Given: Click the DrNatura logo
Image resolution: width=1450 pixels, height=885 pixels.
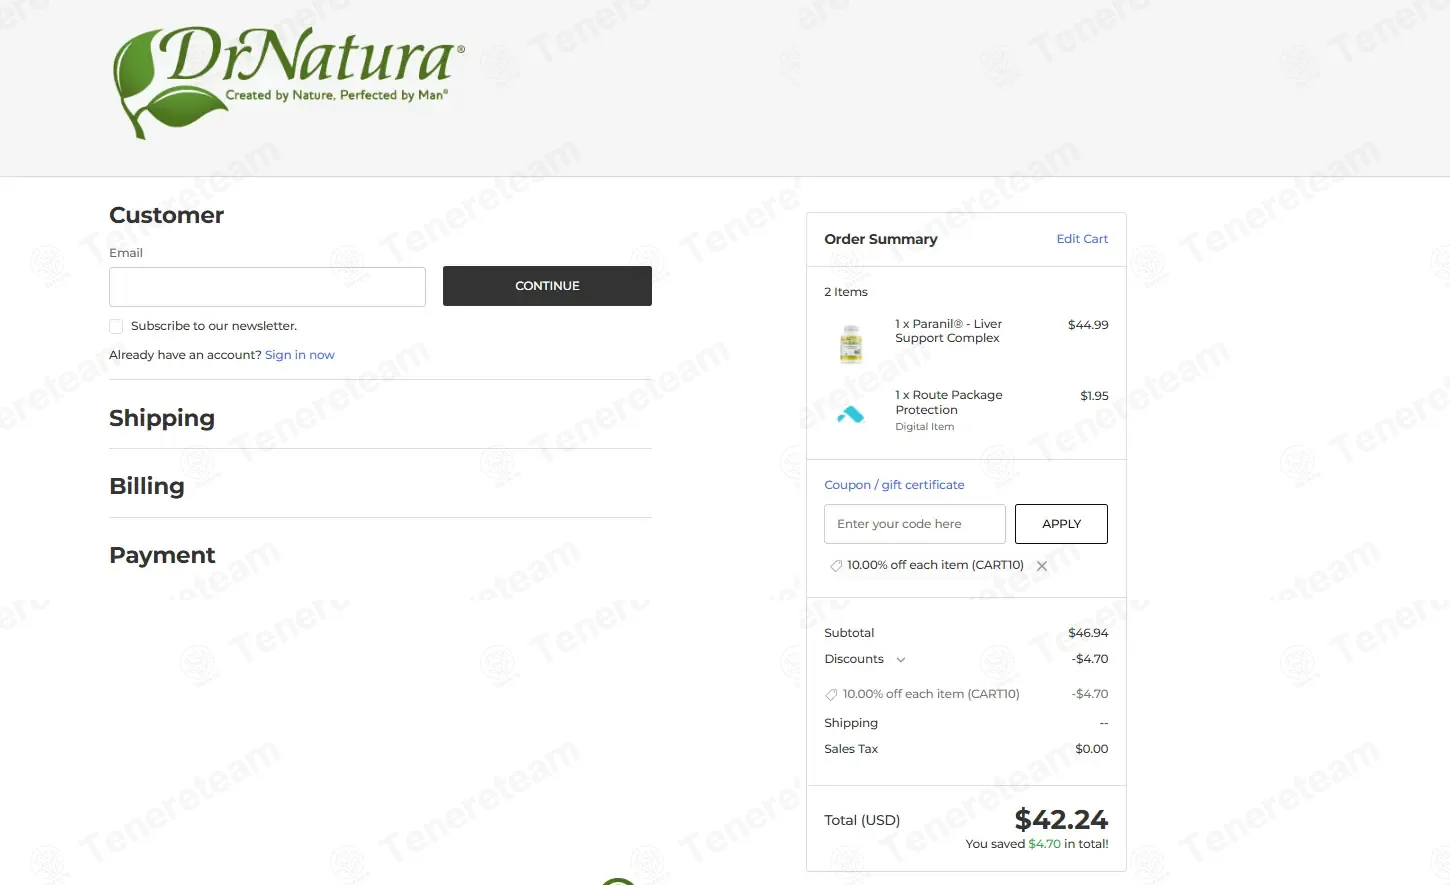Looking at the screenshot, I should pos(289,83).
